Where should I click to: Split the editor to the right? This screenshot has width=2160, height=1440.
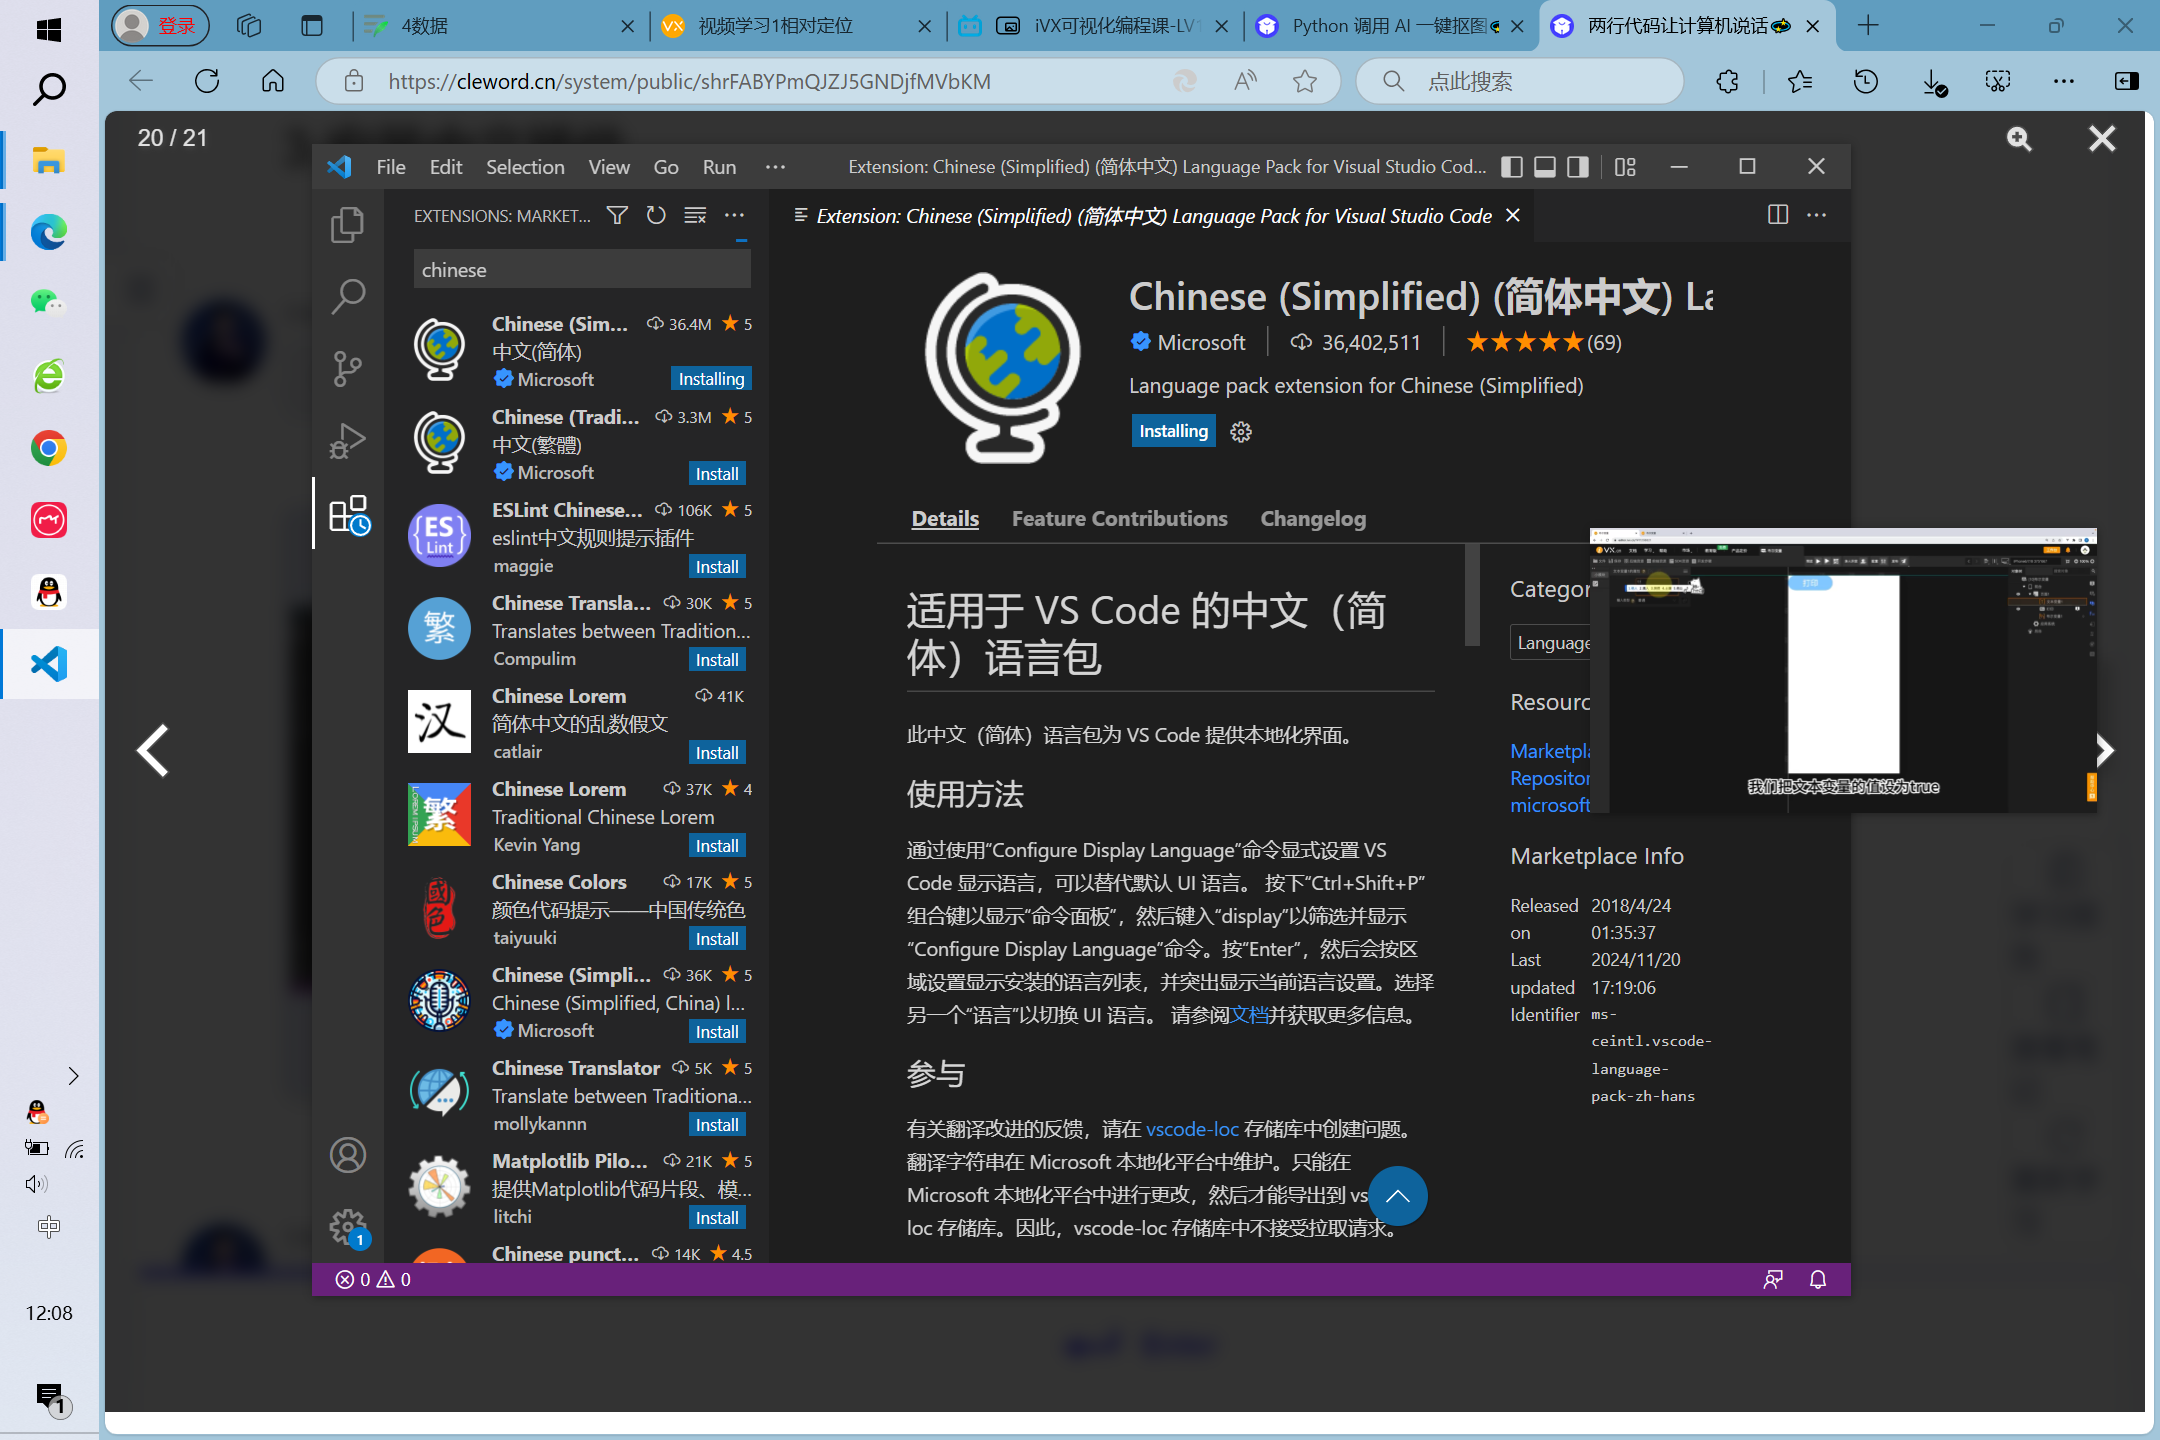[1778, 215]
